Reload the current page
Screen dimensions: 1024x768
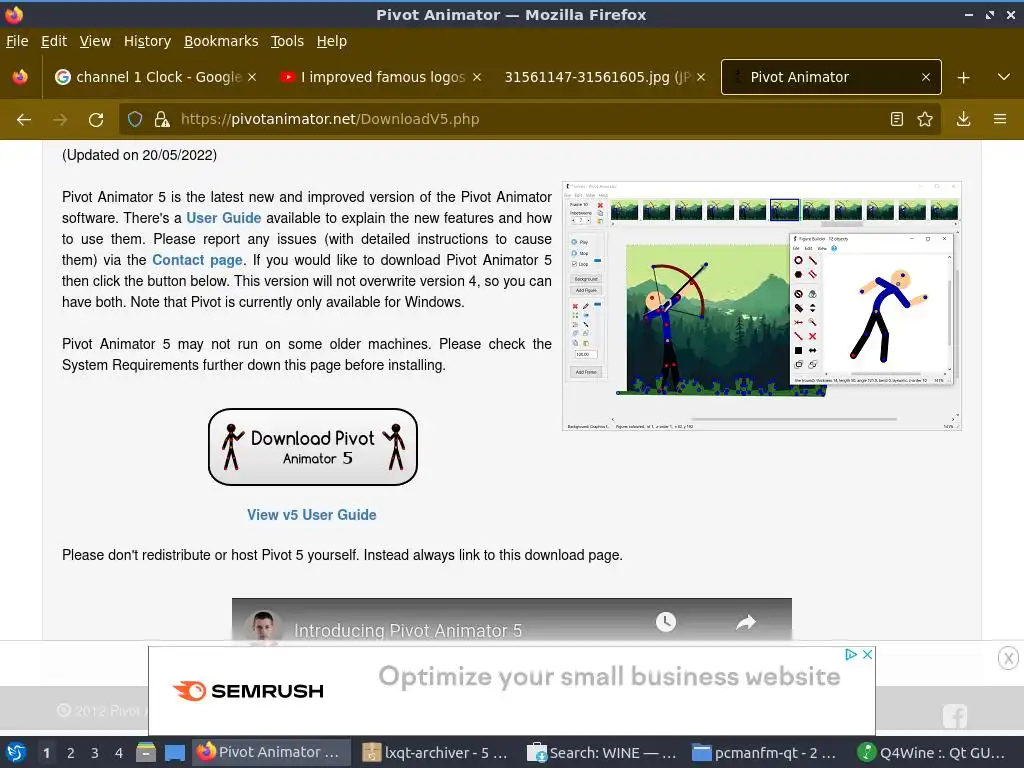pyautogui.click(x=96, y=120)
